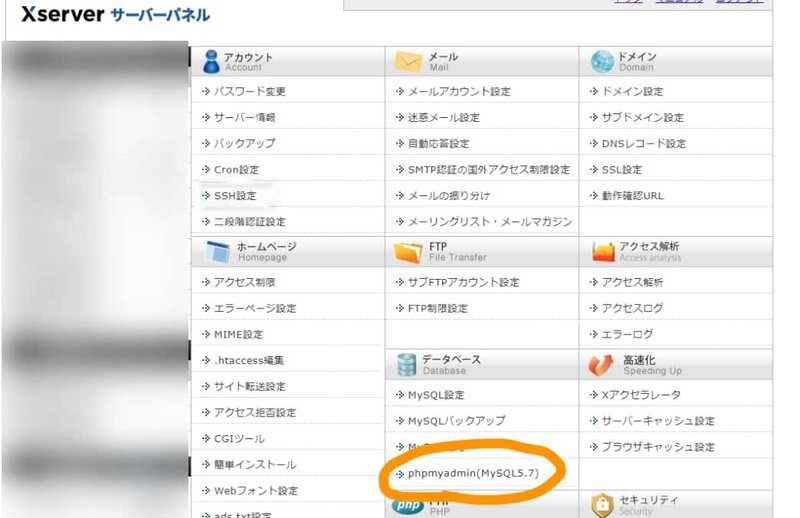Viewport: 800px width, 518px height.
Task: Open MIME設定 link
Action: [x=238, y=334]
